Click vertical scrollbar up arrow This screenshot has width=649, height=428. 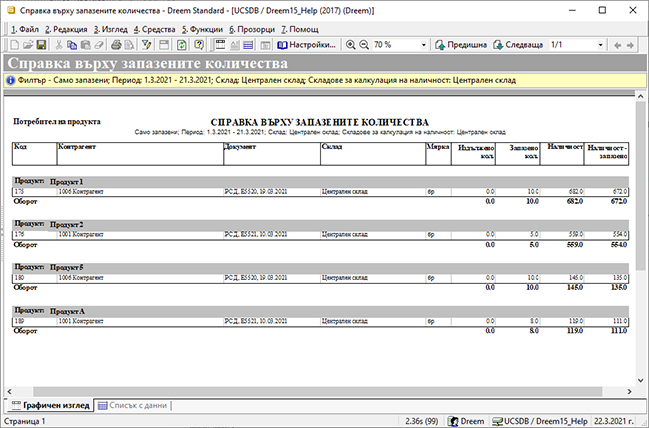pos(641,96)
